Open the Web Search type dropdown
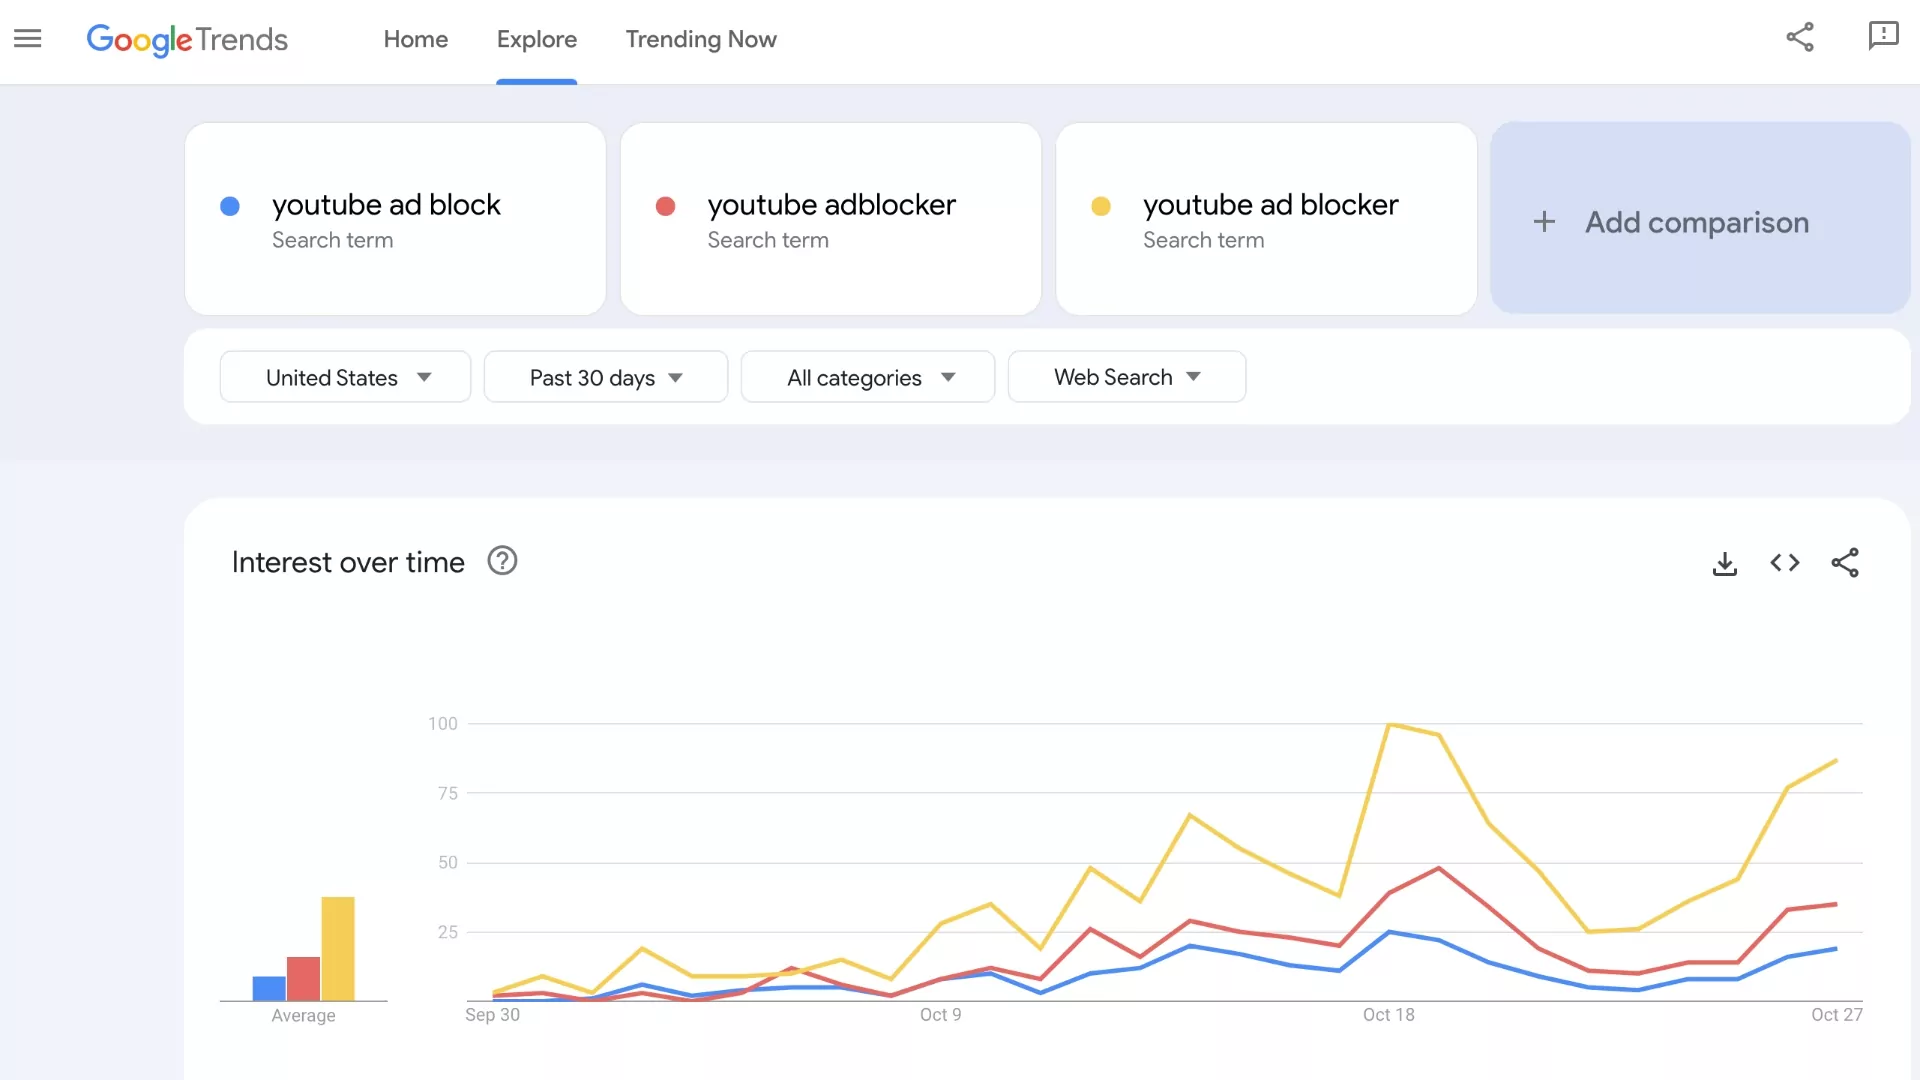Image resolution: width=1920 pixels, height=1080 pixels. pyautogui.click(x=1126, y=377)
